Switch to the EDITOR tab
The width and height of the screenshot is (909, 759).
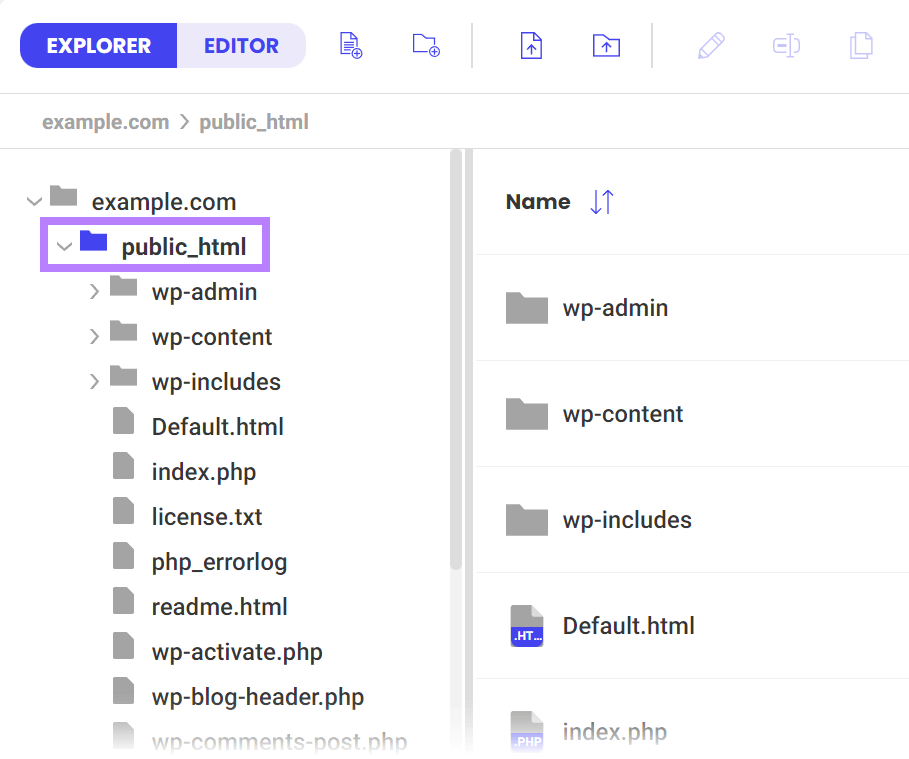click(x=240, y=45)
